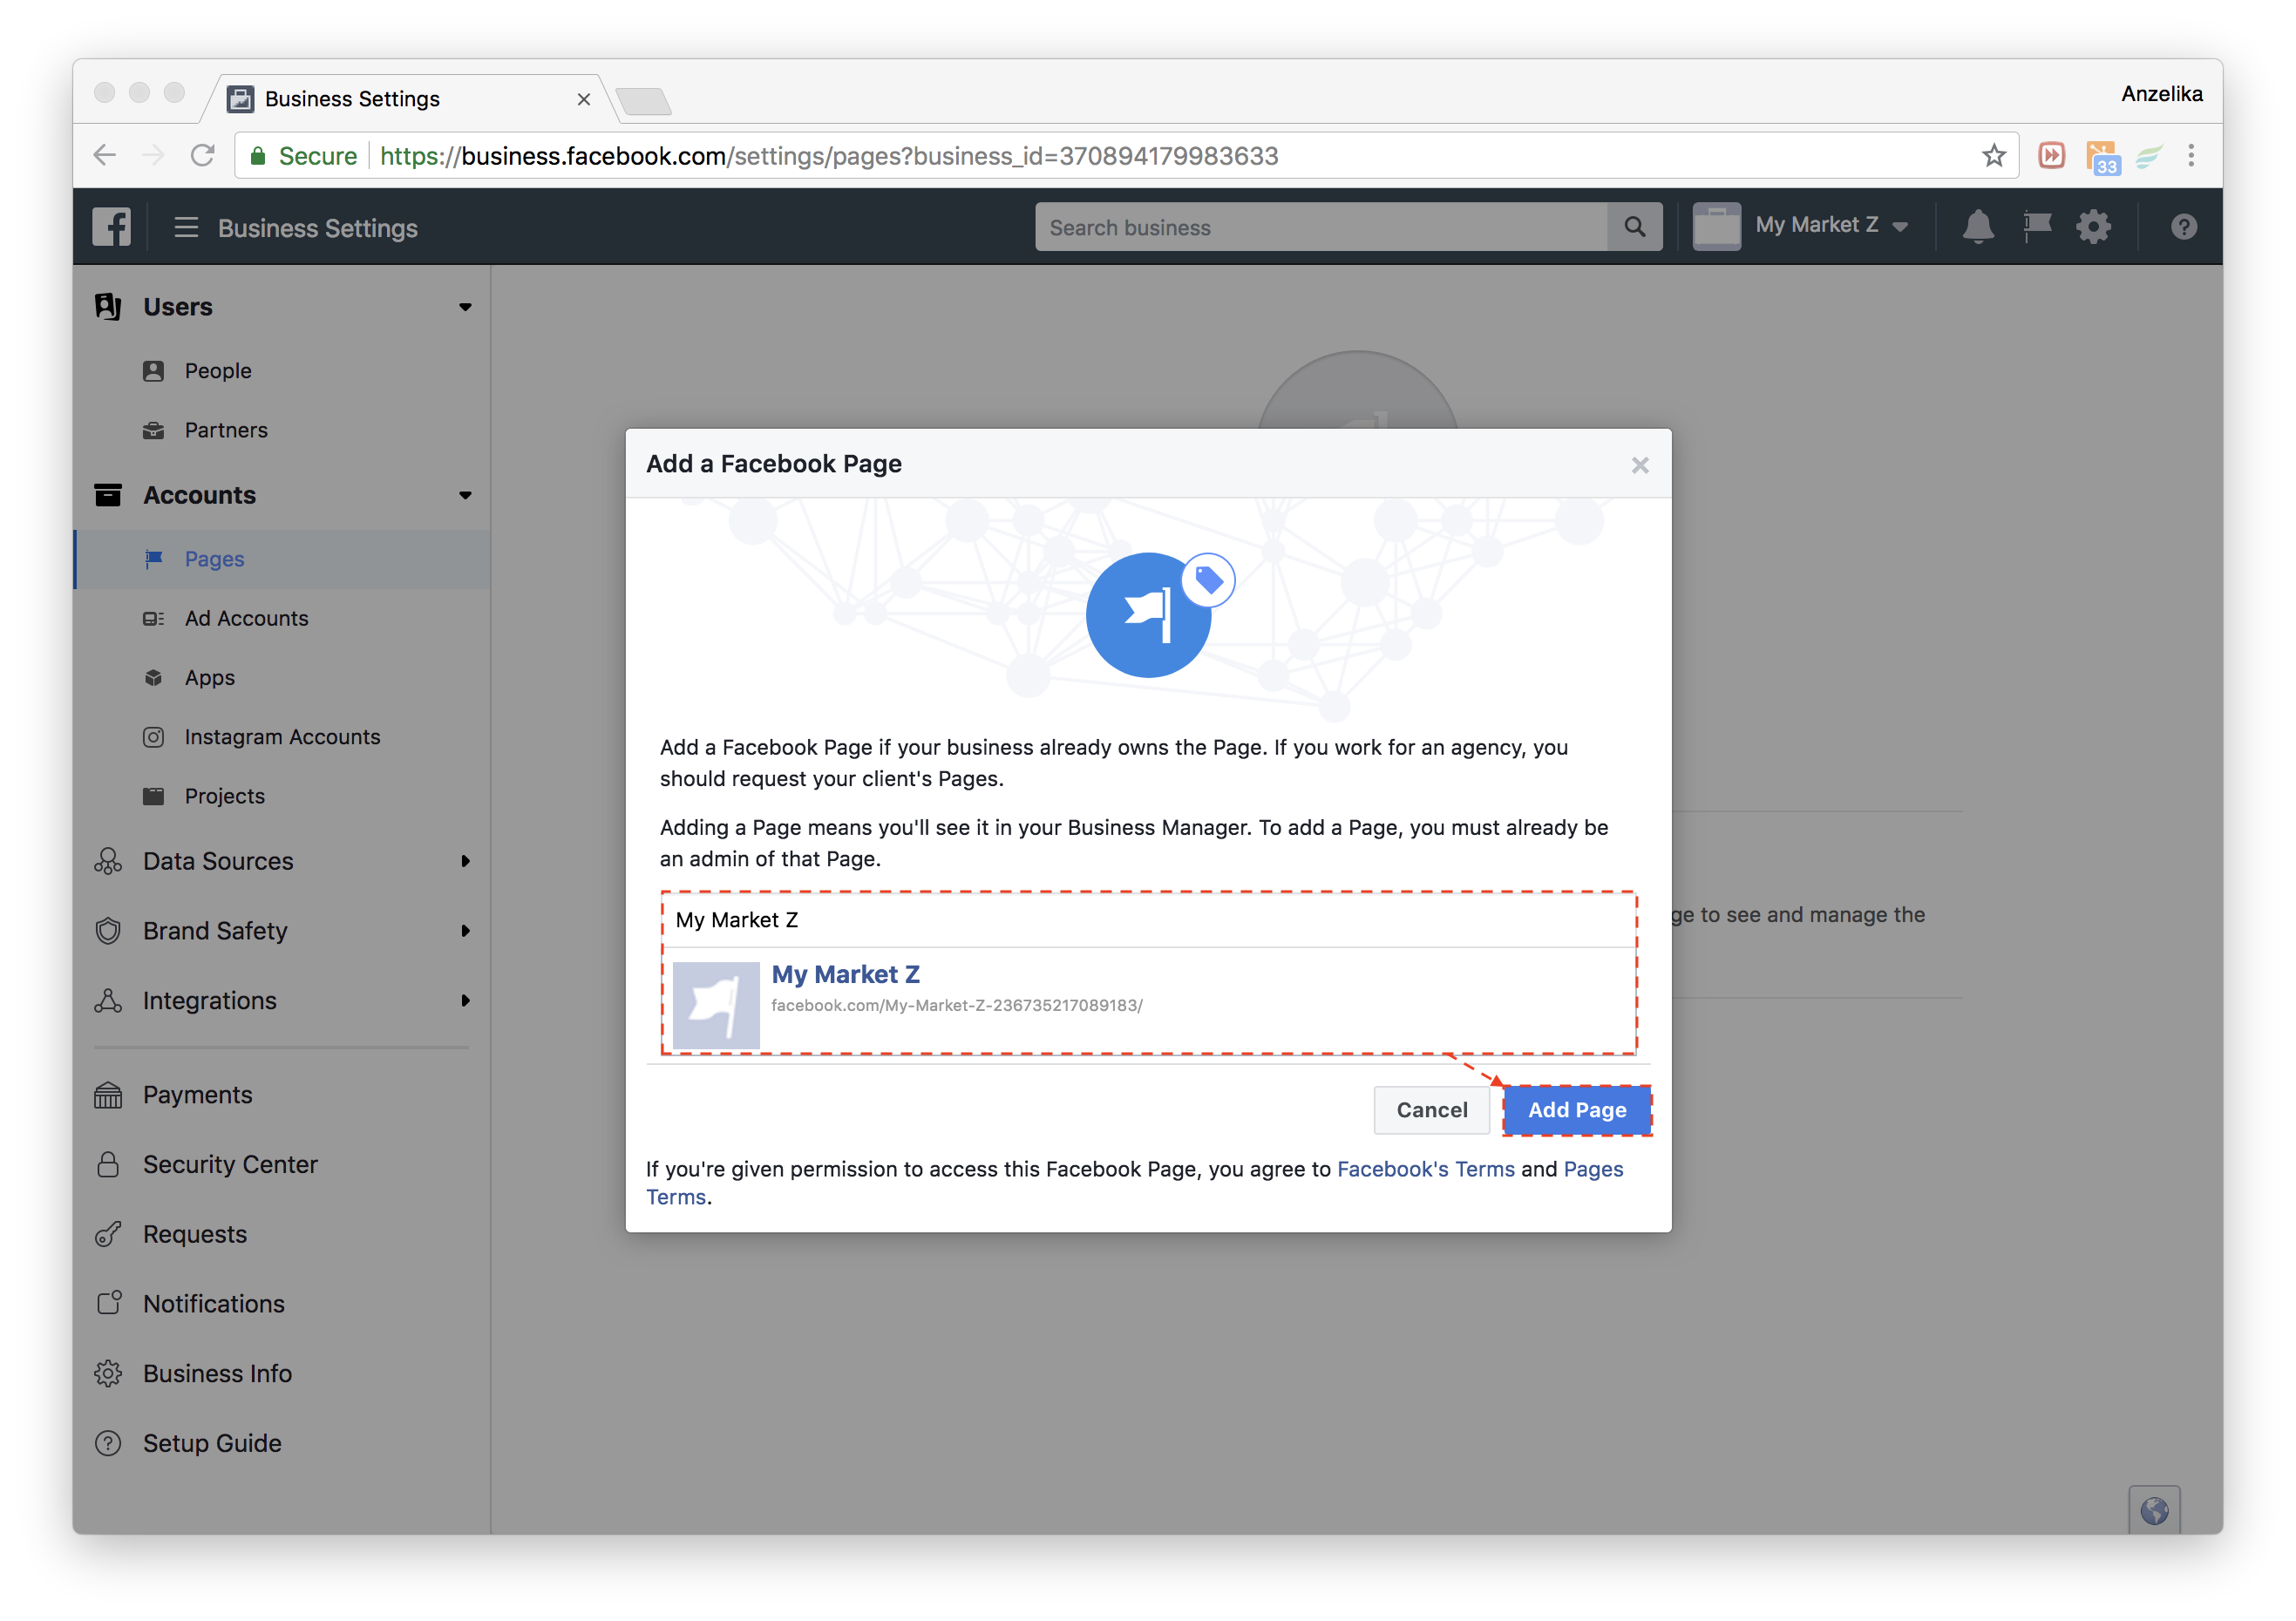Screen dimensions: 2296x1621
Task: Open the settings gear in top bar
Action: [2093, 227]
